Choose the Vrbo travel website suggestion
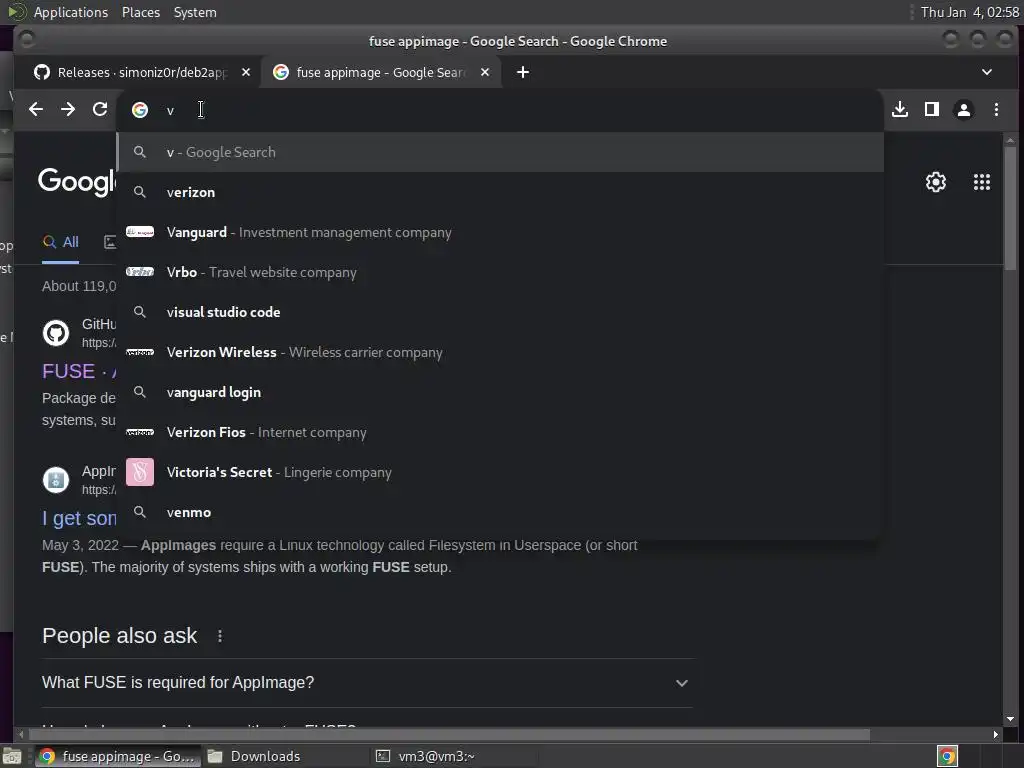This screenshot has height=768, width=1024. pos(500,272)
